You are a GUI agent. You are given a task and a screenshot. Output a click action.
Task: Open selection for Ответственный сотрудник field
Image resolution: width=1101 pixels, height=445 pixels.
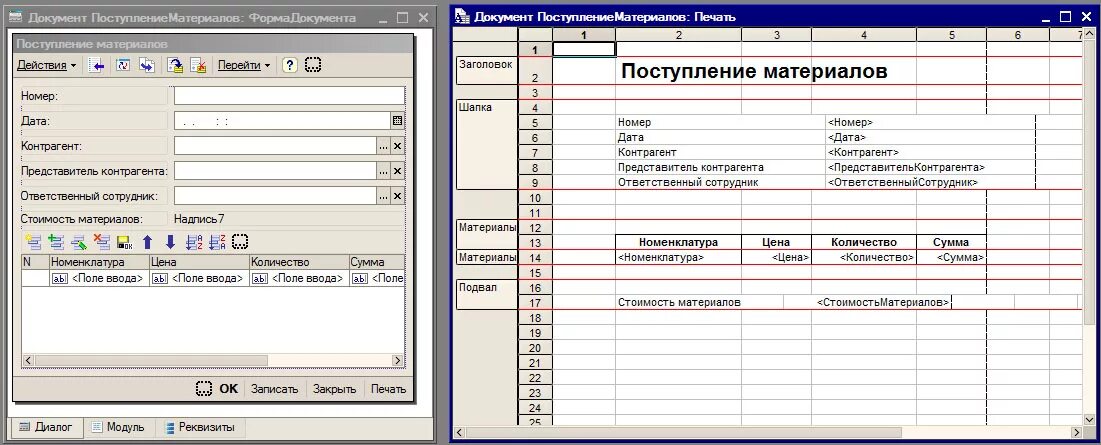383,197
